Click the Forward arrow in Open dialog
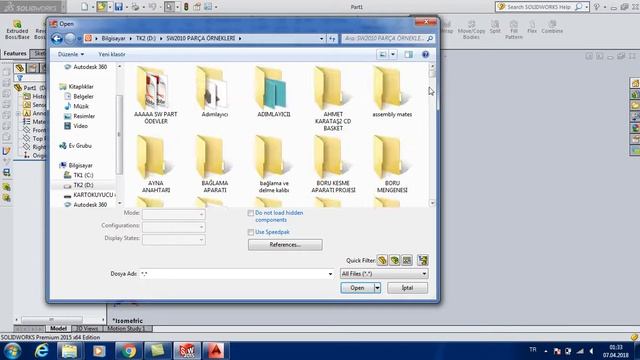 [x=70, y=38]
